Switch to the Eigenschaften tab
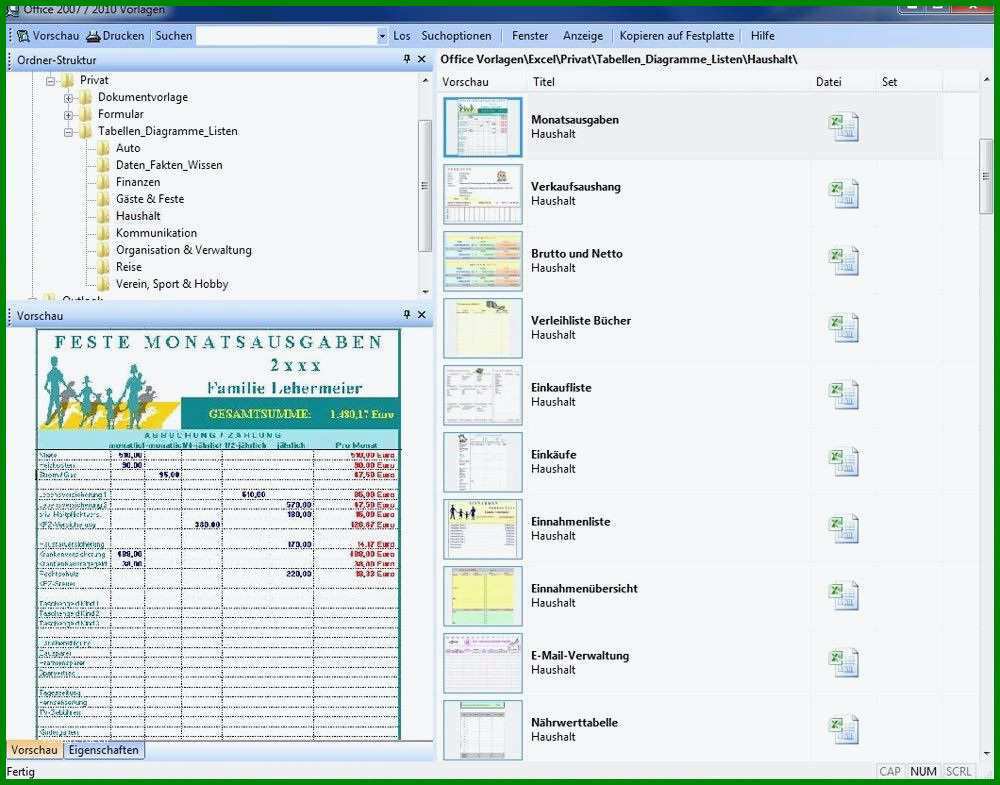 pos(104,750)
